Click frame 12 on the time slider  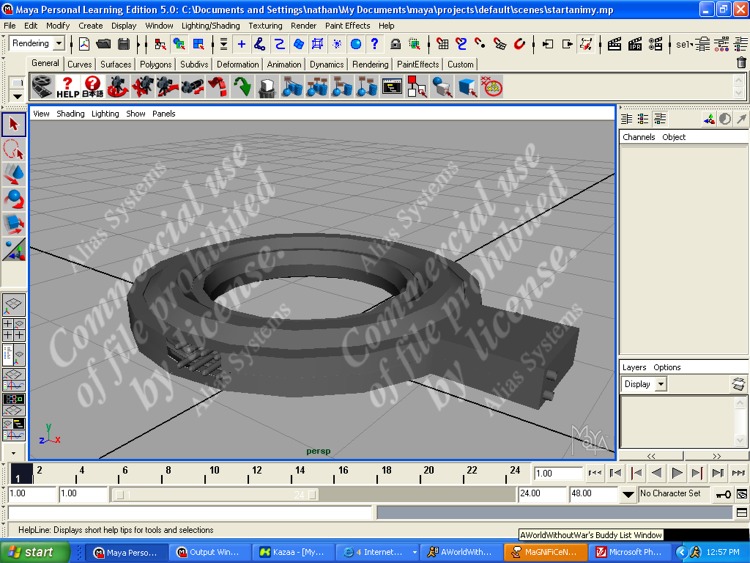256,474
